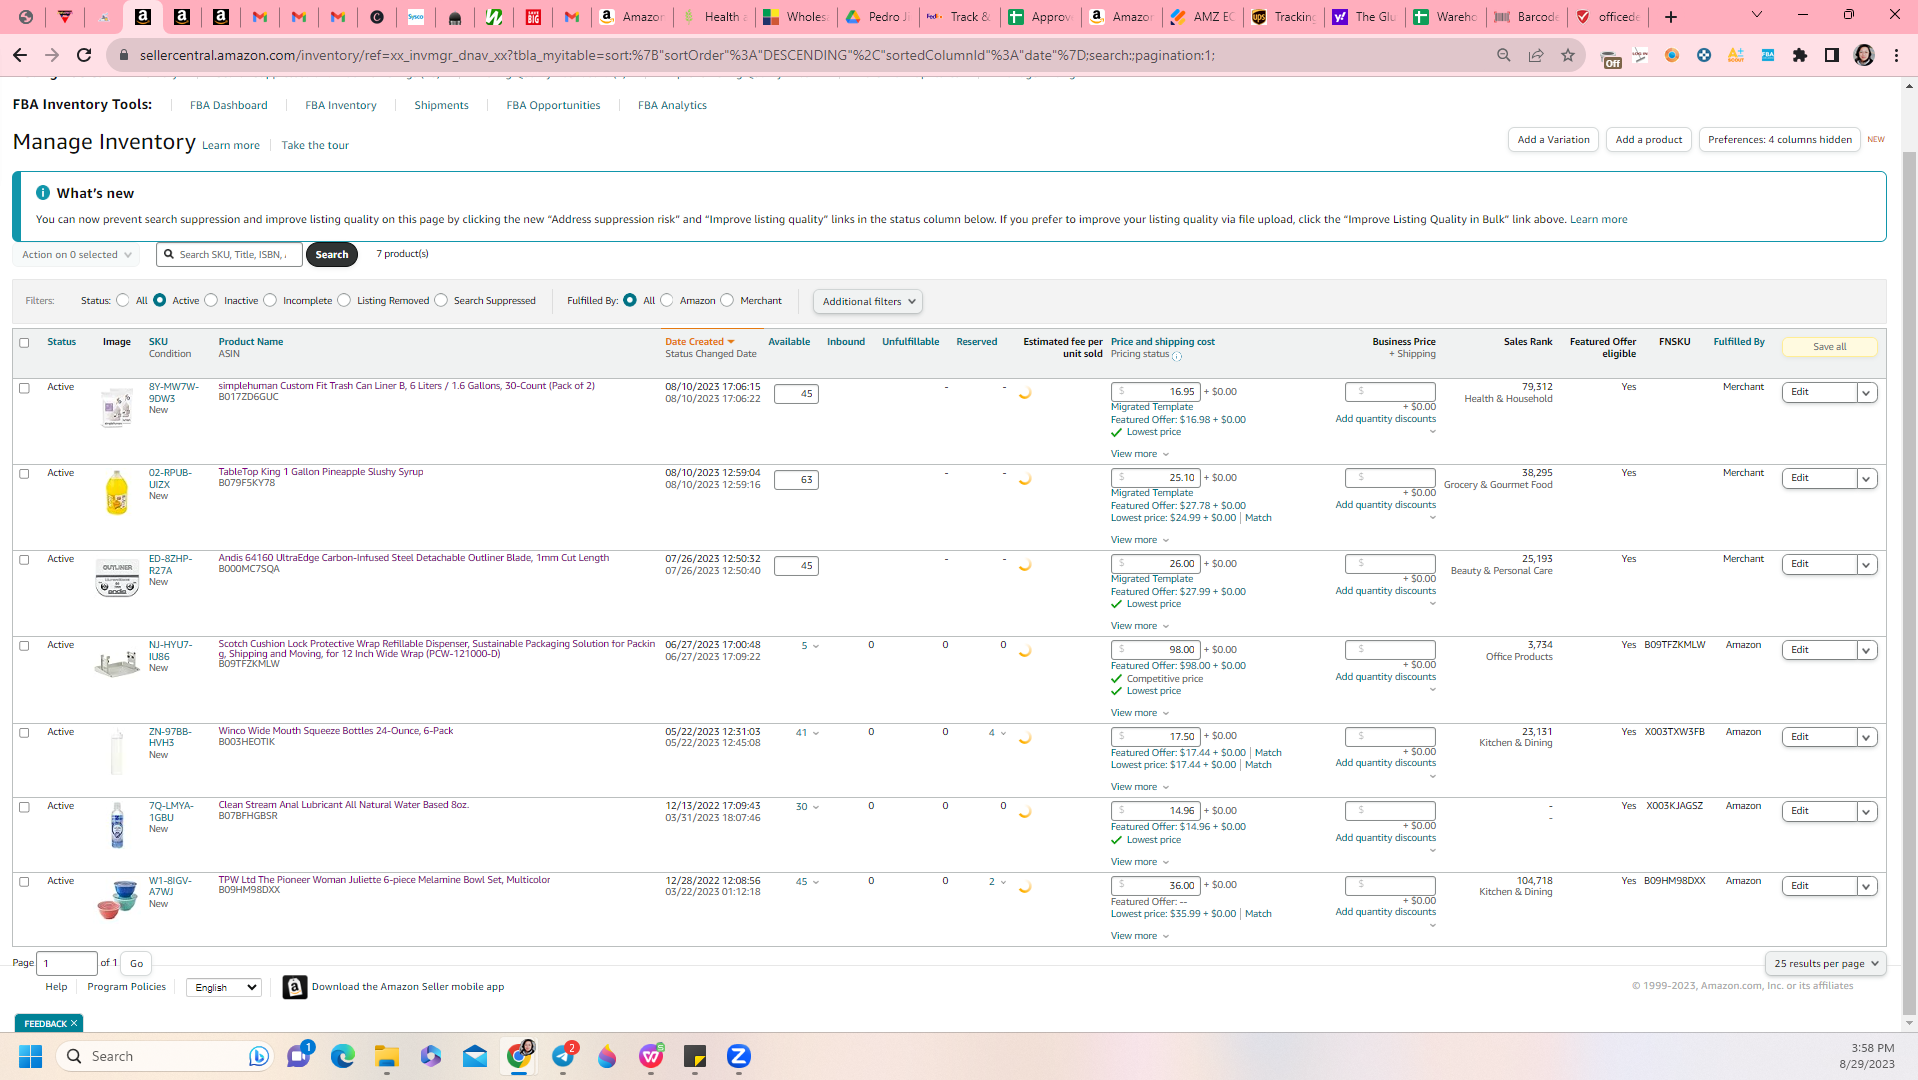Expand the Additional filters dropdown
Image resolution: width=1918 pixels, height=1080 pixels.
coord(868,301)
